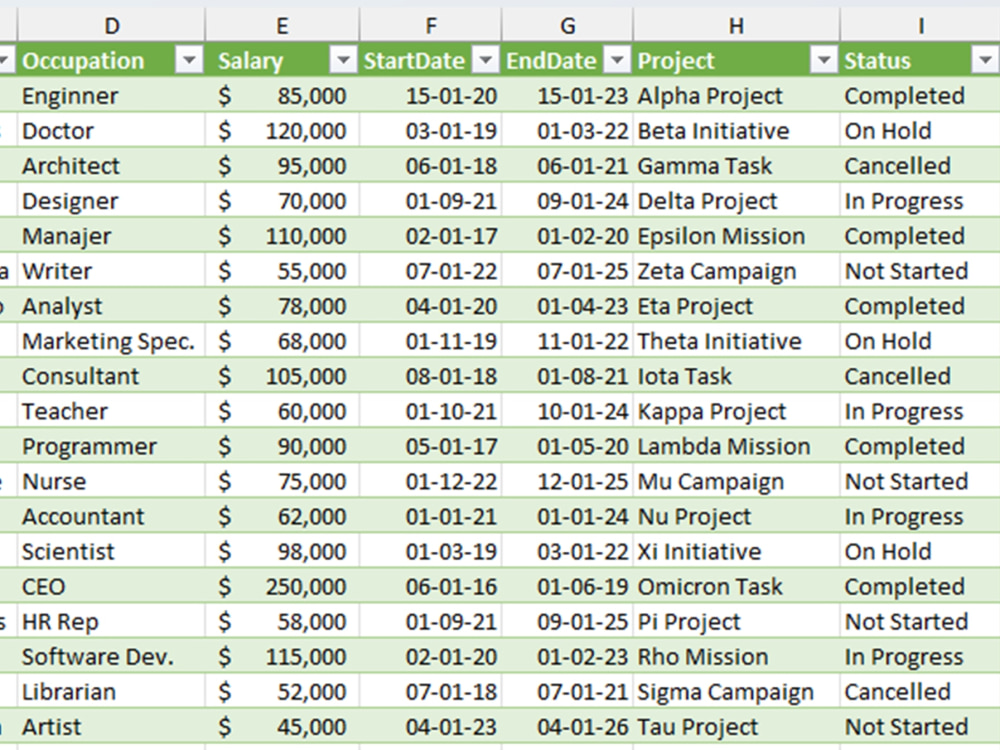
Task: Click the Occupation header cell
Action: [x=112, y=61]
